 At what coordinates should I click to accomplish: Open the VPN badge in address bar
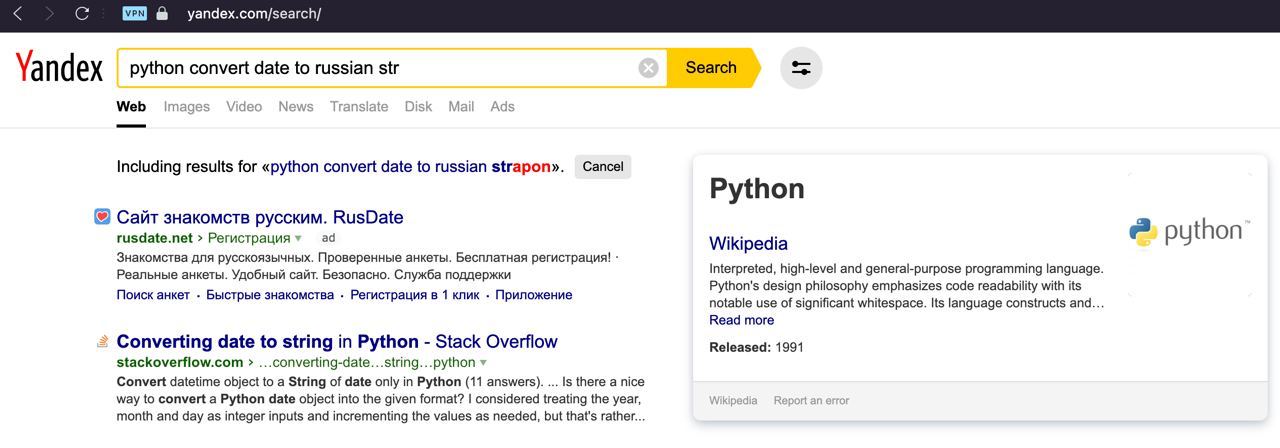pos(134,14)
